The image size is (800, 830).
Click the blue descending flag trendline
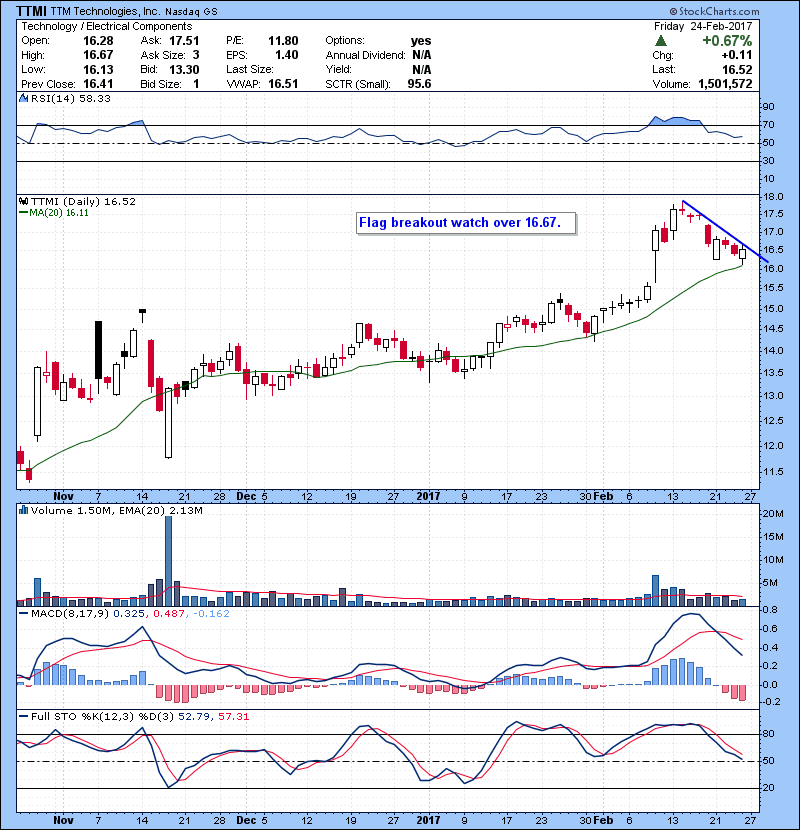[x=725, y=231]
